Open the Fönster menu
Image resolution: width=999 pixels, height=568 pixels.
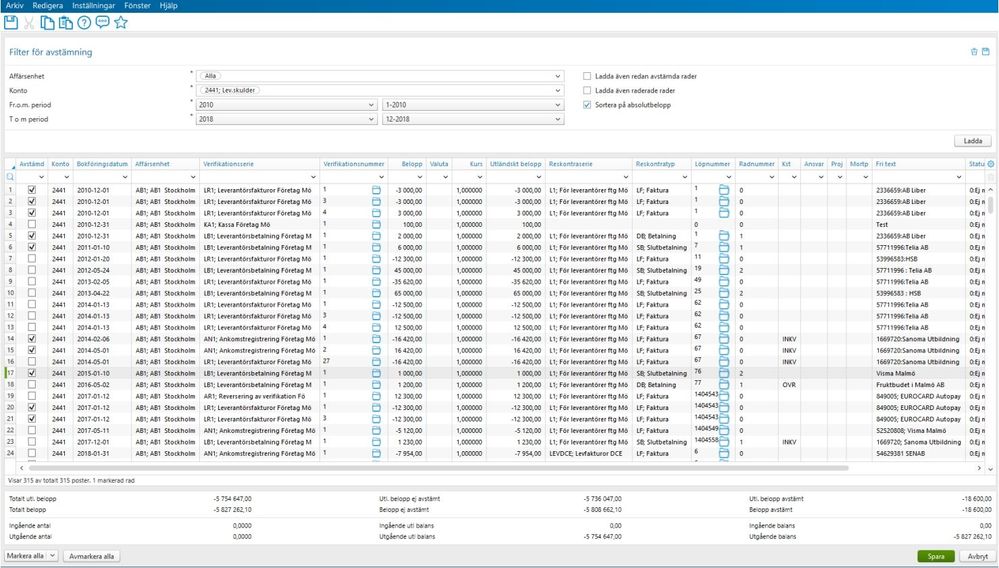[138, 5]
